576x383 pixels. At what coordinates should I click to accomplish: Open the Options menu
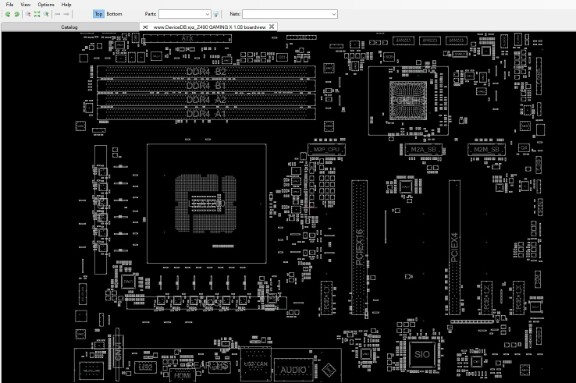pyautogui.click(x=46, y=4)
